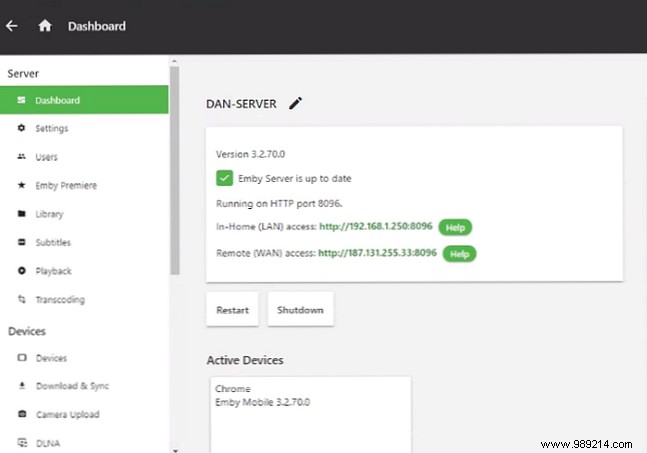Open Playback settings in sidebar
The height and width of the screenshot is (453, 647).
(x=84, y=271)
